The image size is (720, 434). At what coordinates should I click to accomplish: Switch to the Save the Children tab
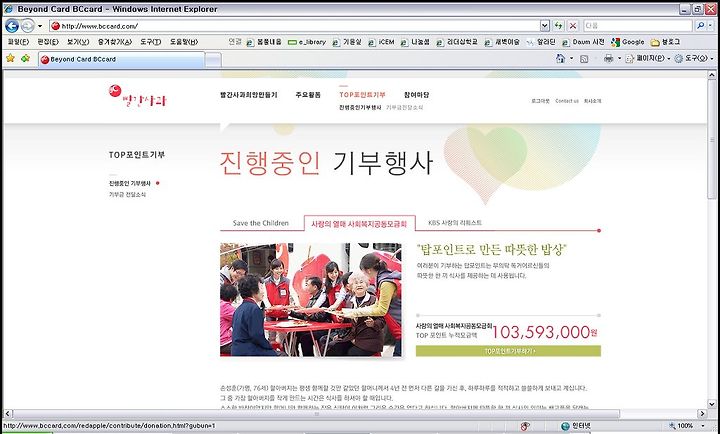tap(261, 223)
